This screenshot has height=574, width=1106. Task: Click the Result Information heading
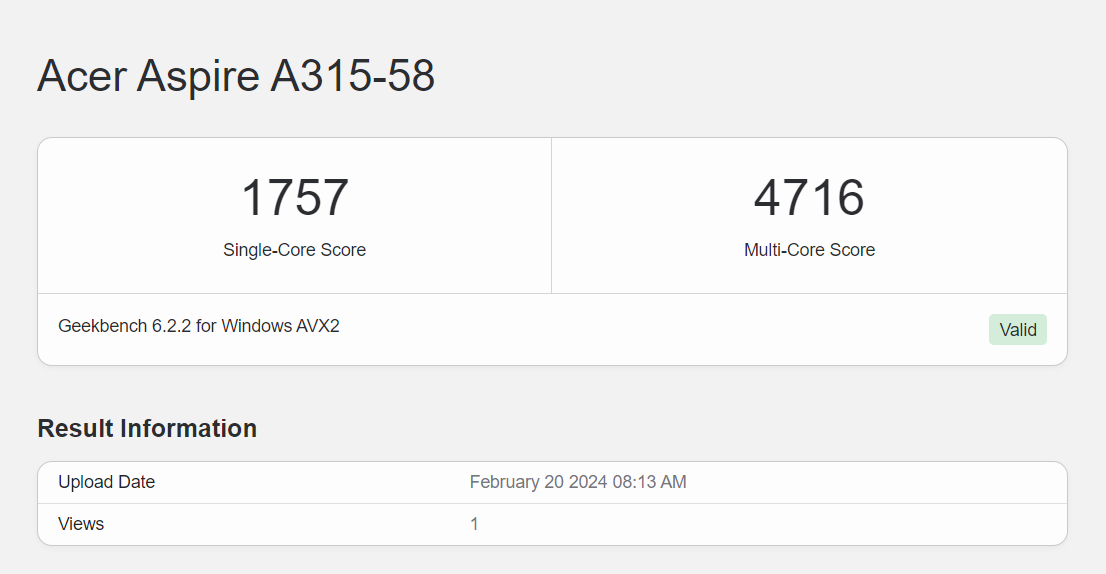tap(147, 428)
